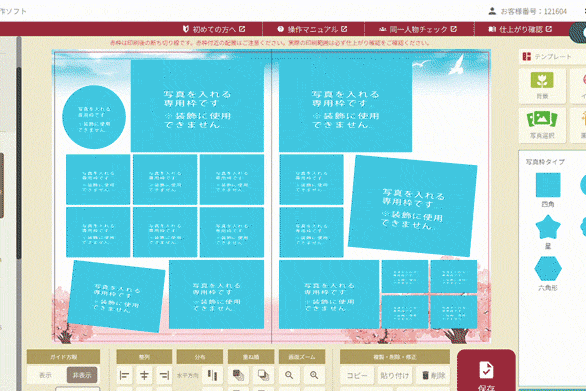Open the 写真選択 photo selection panel
The width and height of the screenshot is (586, 391).
tap(542, 126)
